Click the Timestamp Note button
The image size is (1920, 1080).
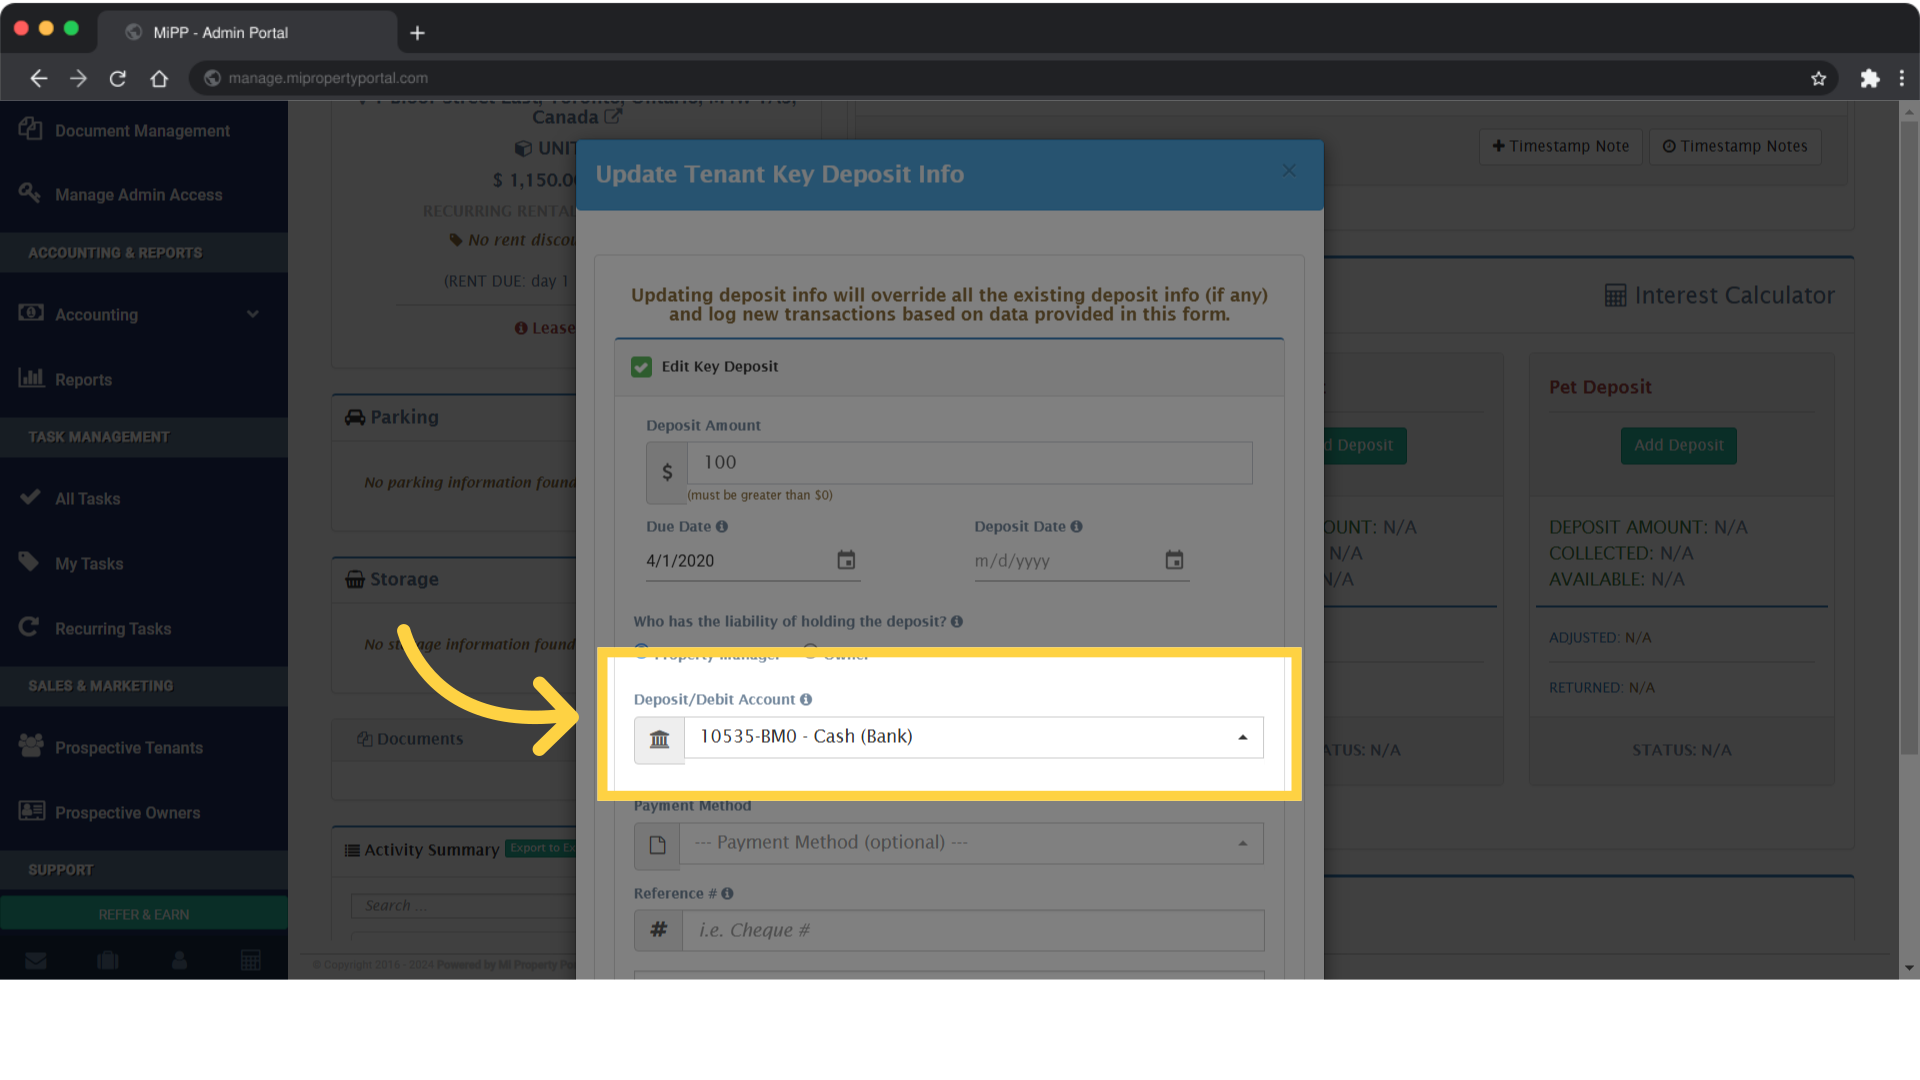click(x=1560, y=146)
